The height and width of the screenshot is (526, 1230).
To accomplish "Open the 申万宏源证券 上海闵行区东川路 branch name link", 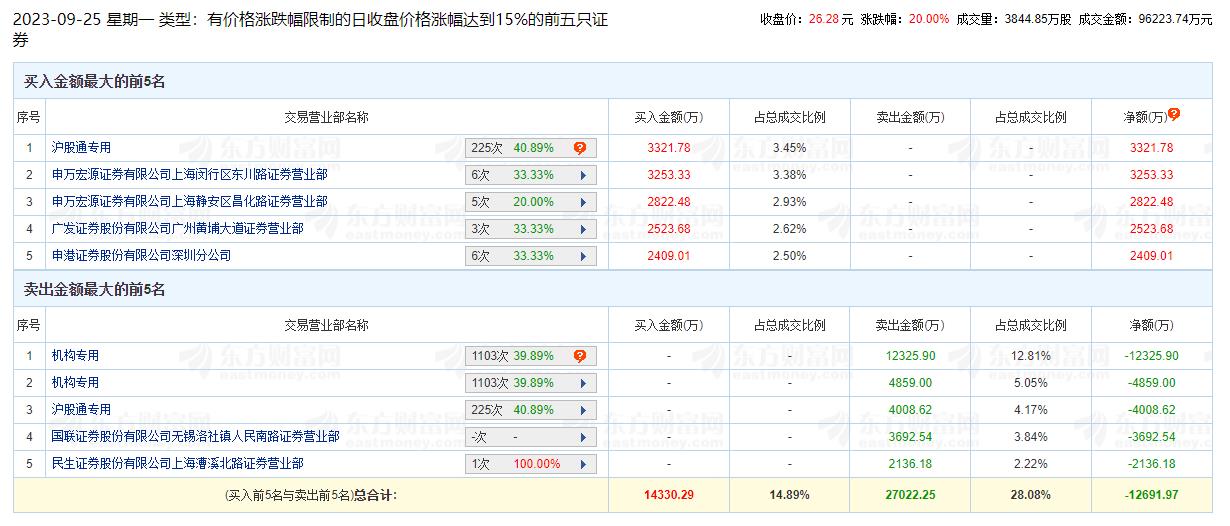I will 189,175.
